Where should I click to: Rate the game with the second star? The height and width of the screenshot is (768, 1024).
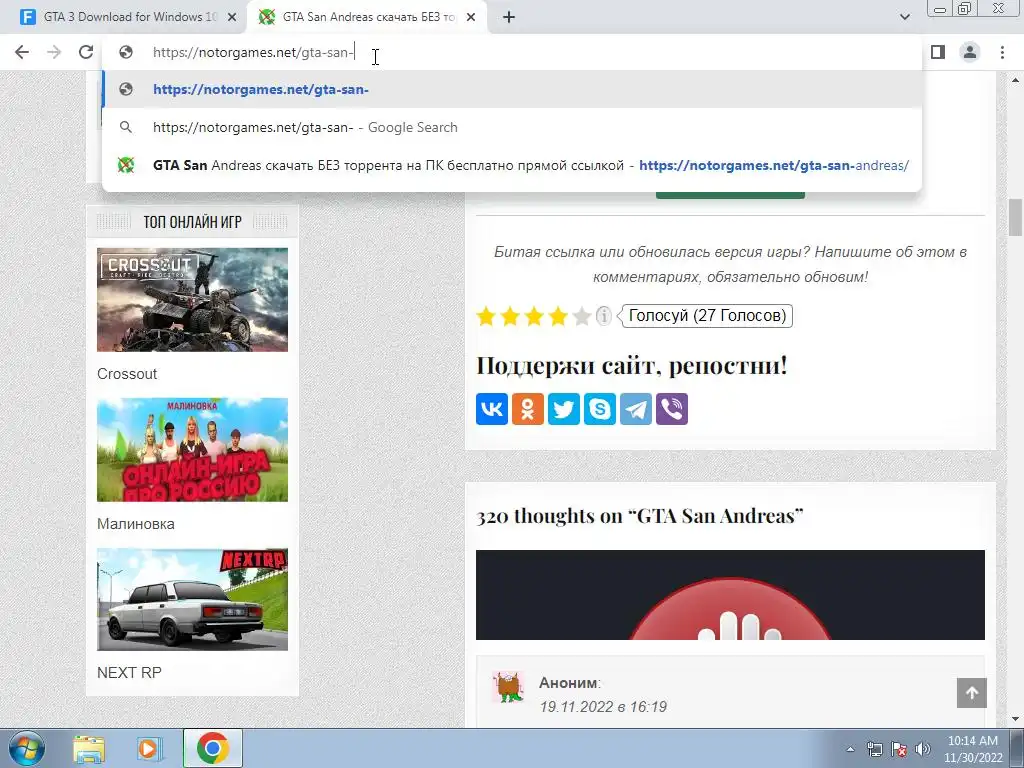point(510,316)
